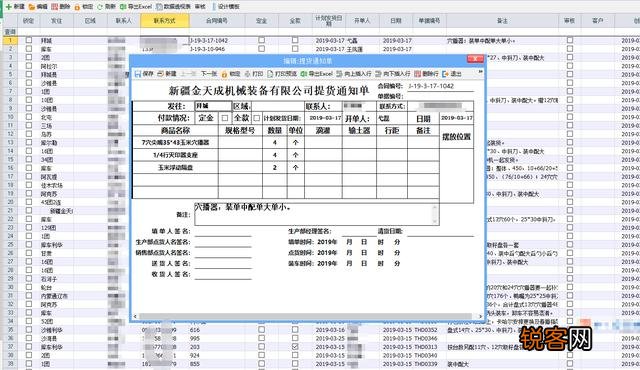The image size is (640, 370).
Task: Click the 新建 icon in the dialog toolbar
Action: pyautogui.click(x=160, y=74)
